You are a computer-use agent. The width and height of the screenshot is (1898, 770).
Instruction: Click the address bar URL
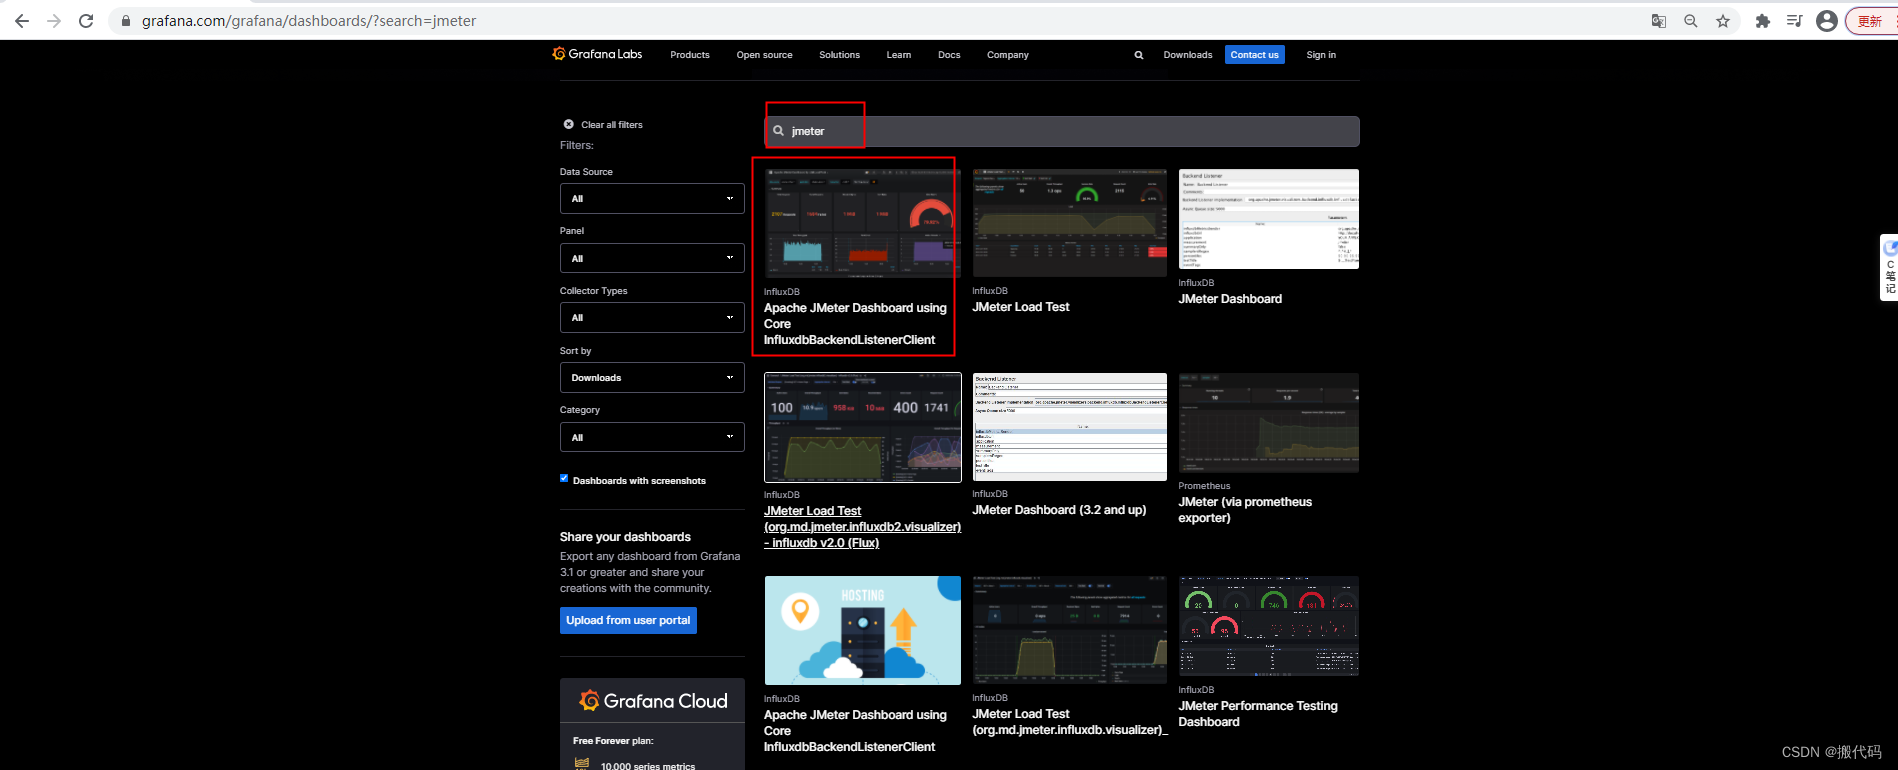(x=309, y=21)
